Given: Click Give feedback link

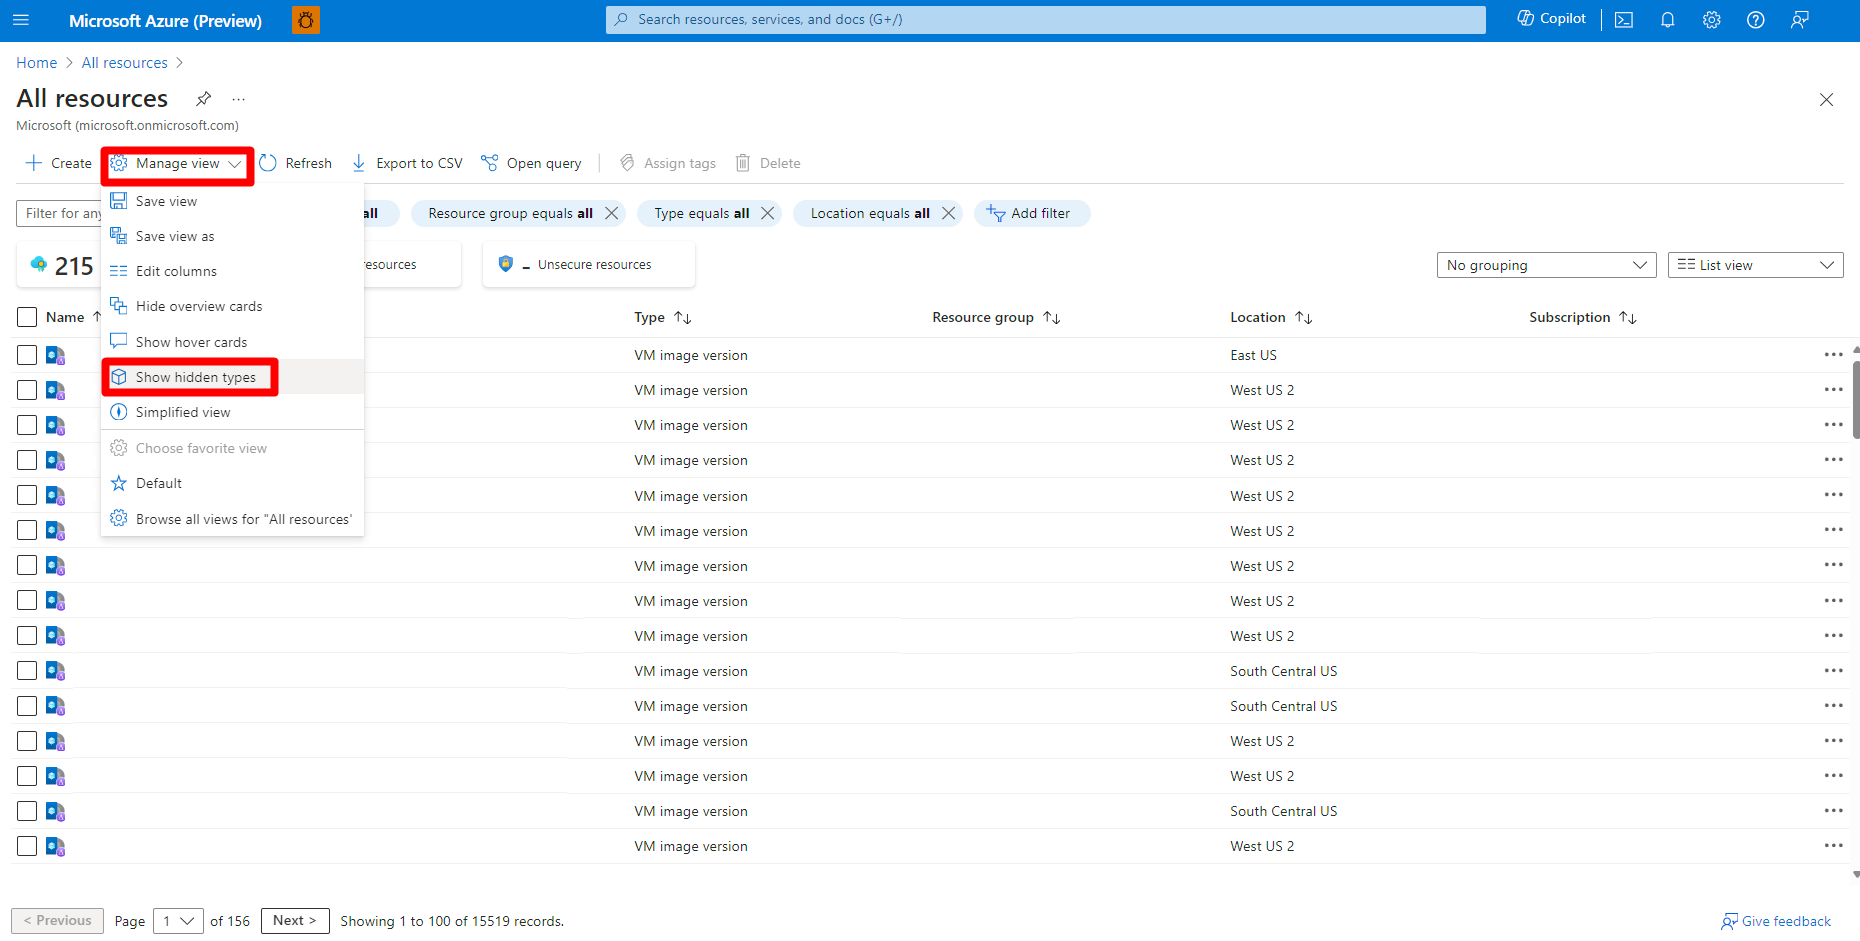Looking at the screenshot, I should (x=1776, y=921).
